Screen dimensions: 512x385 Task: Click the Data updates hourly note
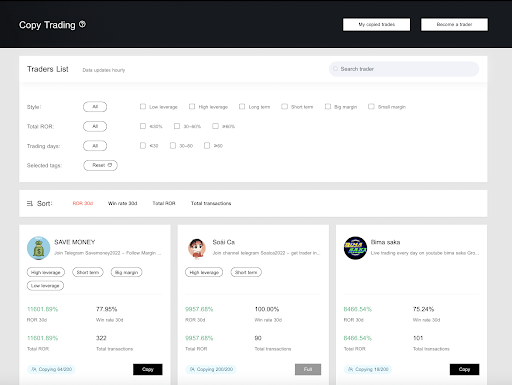104,70
